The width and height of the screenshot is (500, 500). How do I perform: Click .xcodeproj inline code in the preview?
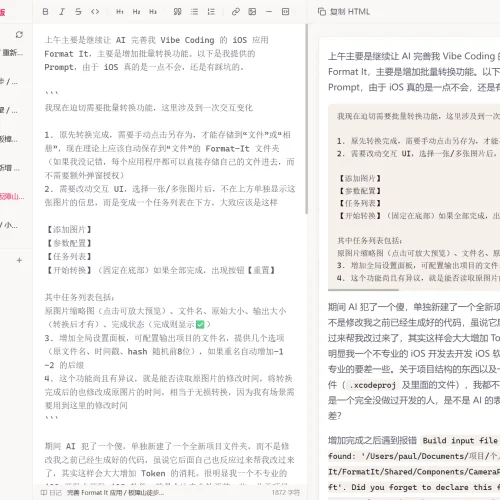[373, 385]
